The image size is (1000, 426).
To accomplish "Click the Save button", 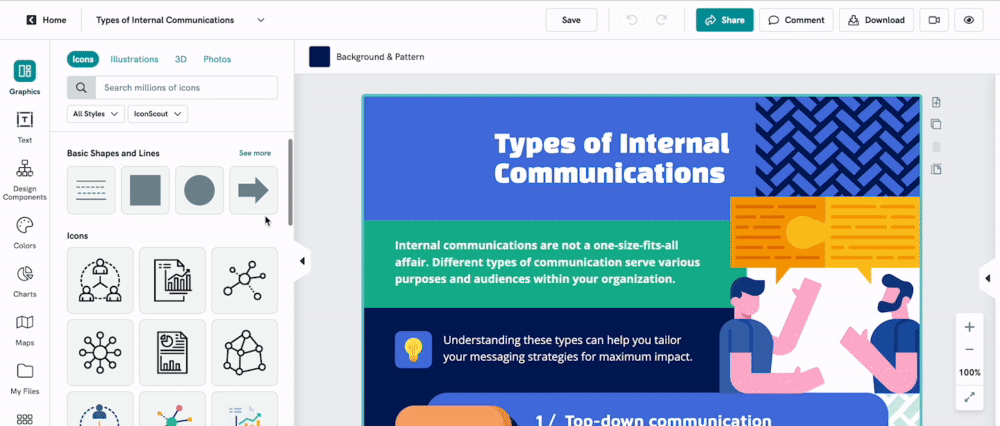I will click(571, 20).
